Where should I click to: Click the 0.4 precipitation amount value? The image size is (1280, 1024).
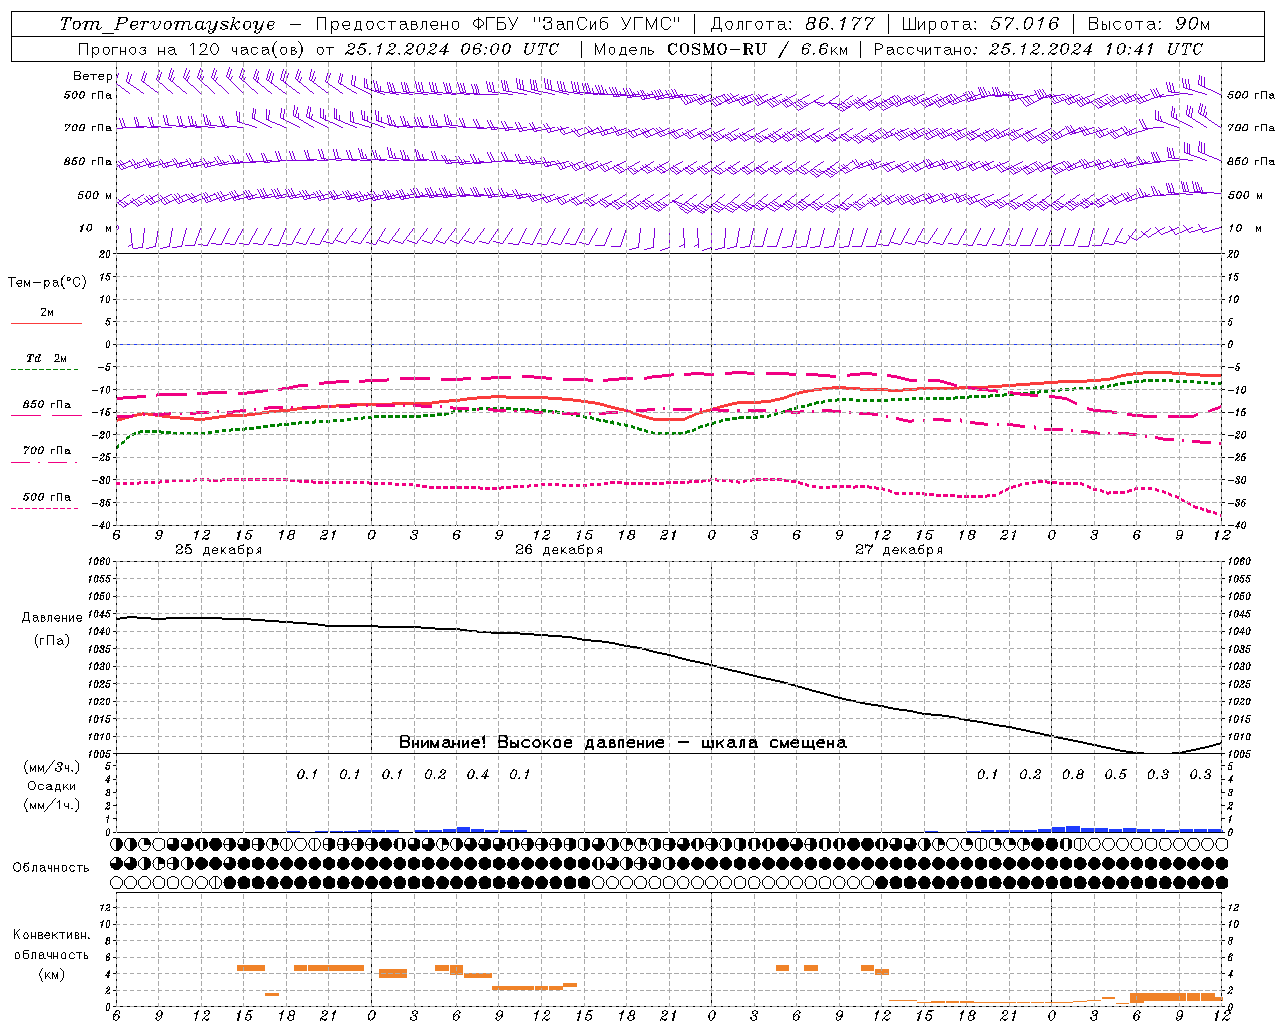tap(478, 775)
